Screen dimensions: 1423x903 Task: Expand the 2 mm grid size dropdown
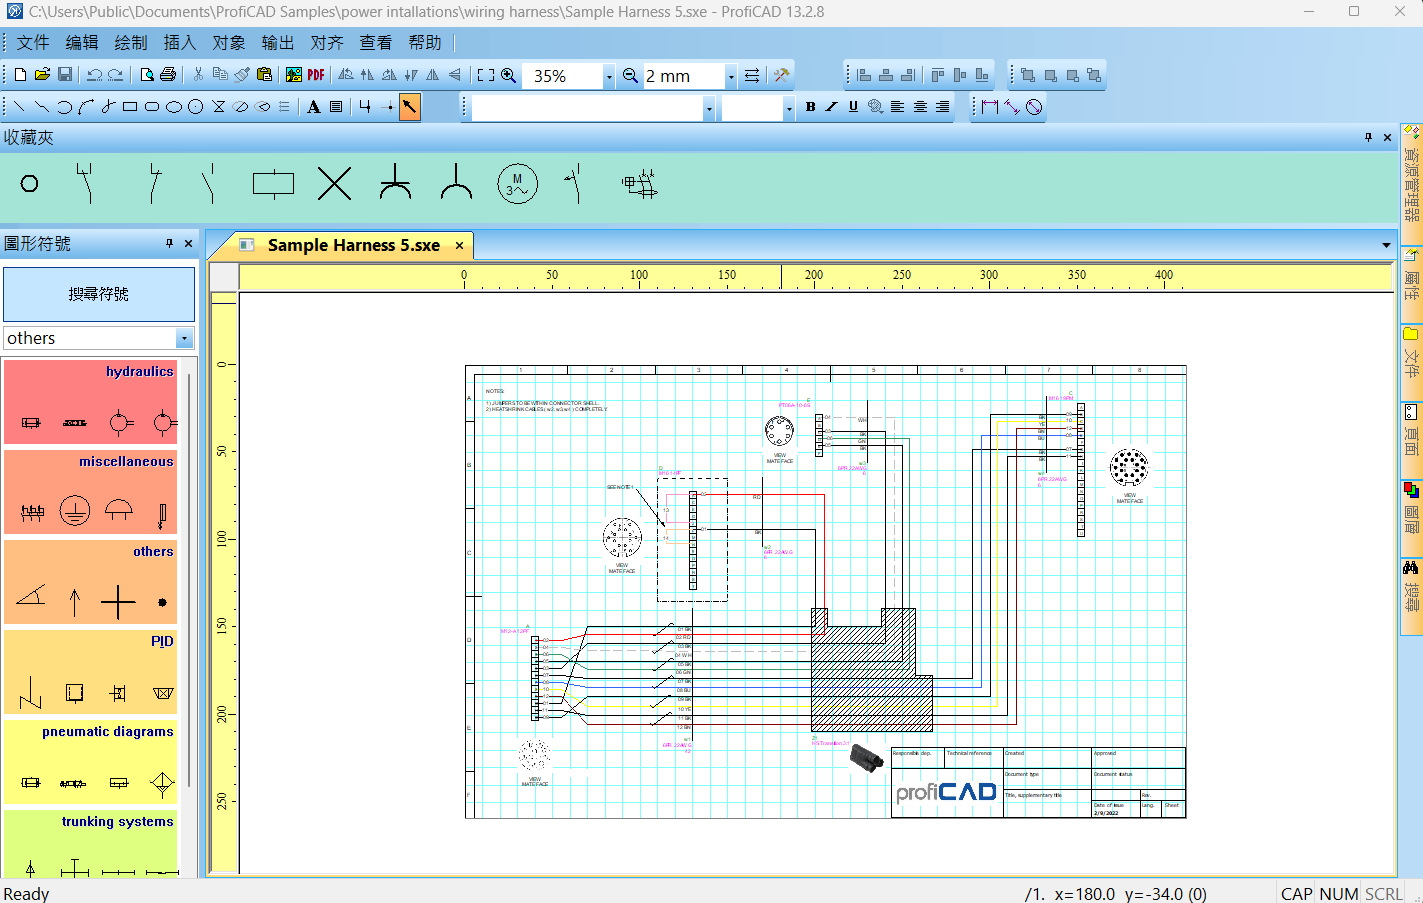click(730, 76)
